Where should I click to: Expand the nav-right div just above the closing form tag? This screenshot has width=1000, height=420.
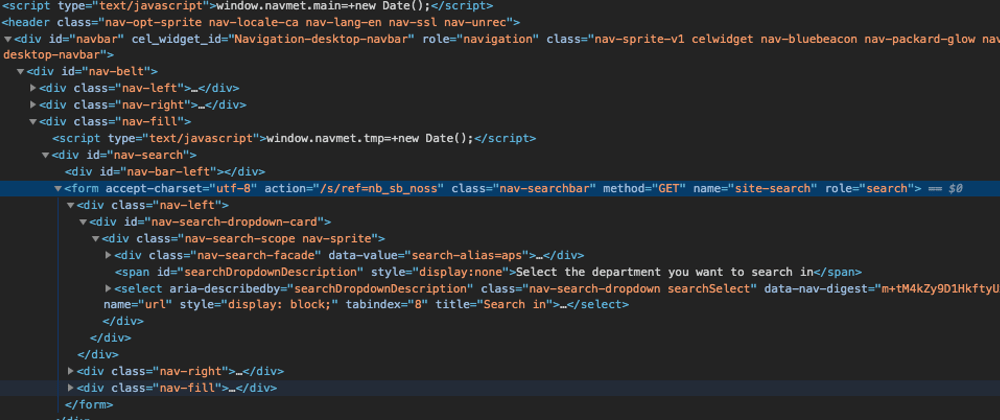click(x=71, y=371)
